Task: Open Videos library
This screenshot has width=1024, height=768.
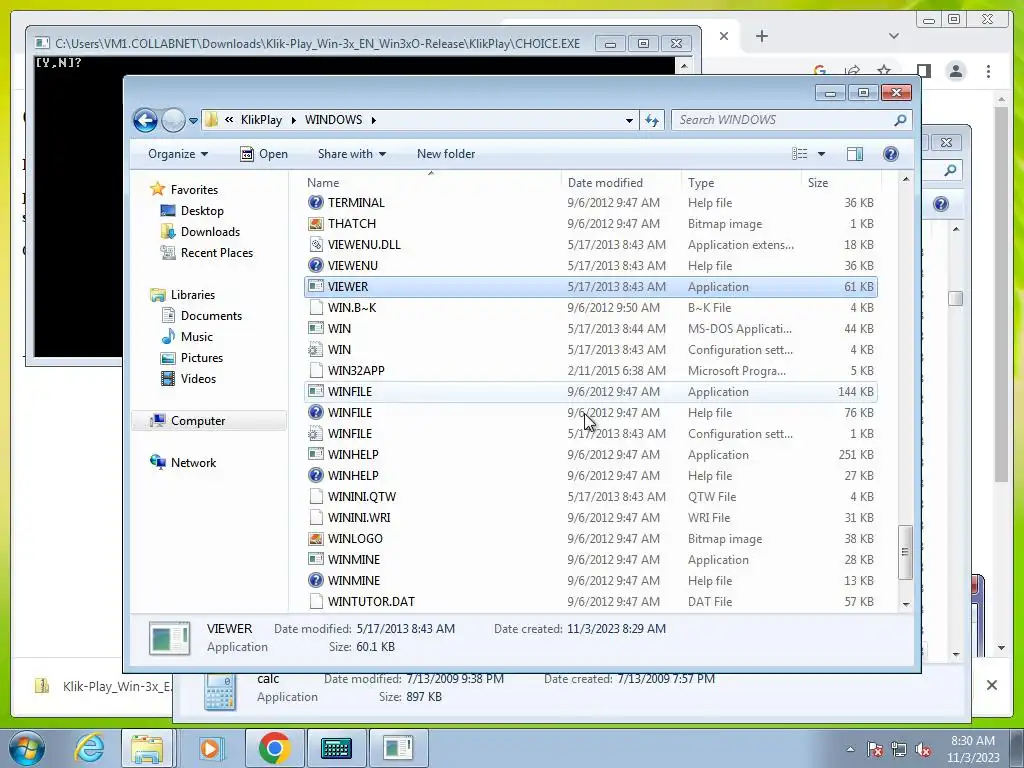Action: 198,379
